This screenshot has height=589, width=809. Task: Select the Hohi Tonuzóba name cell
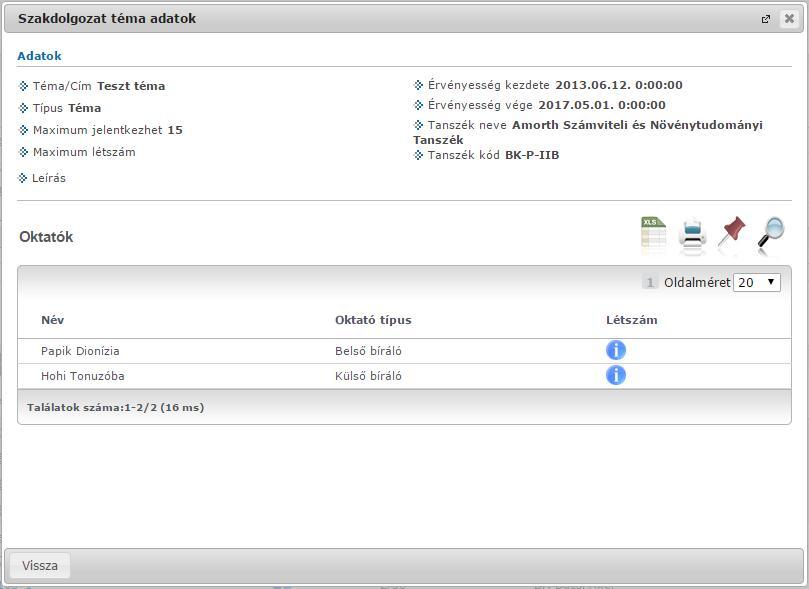point(83,376)
